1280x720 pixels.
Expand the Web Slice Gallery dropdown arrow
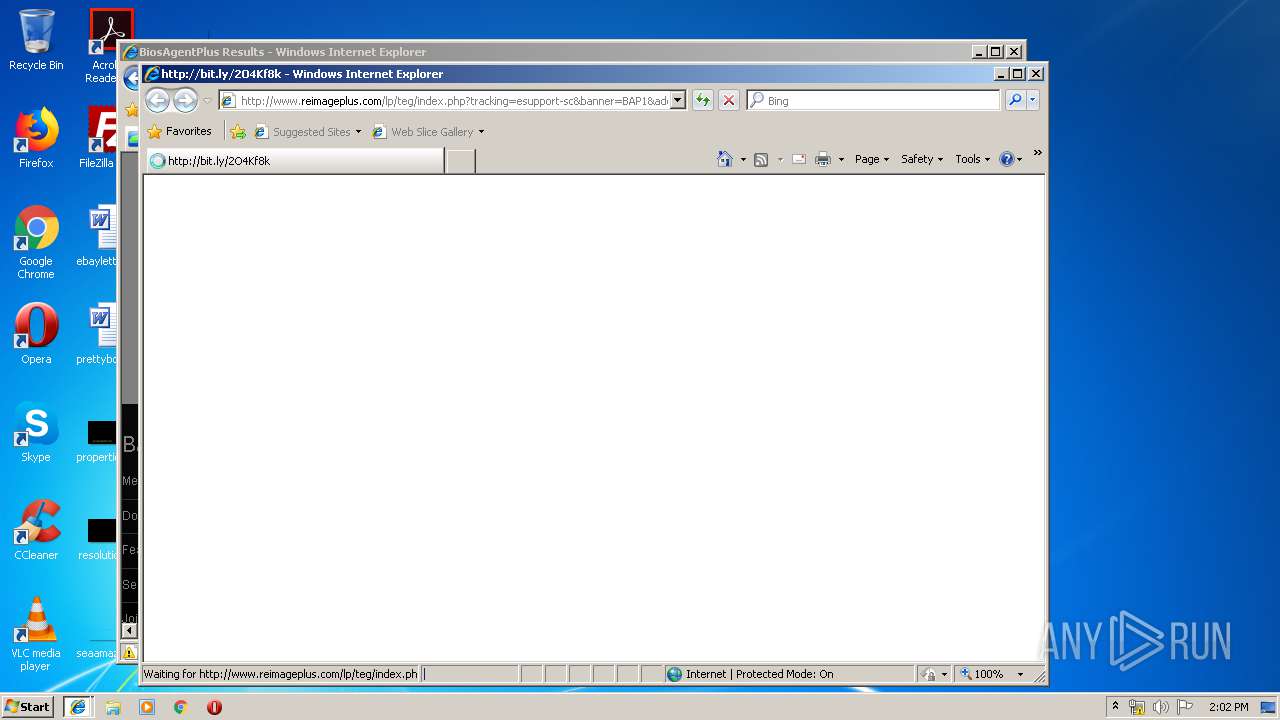[481, 132]
